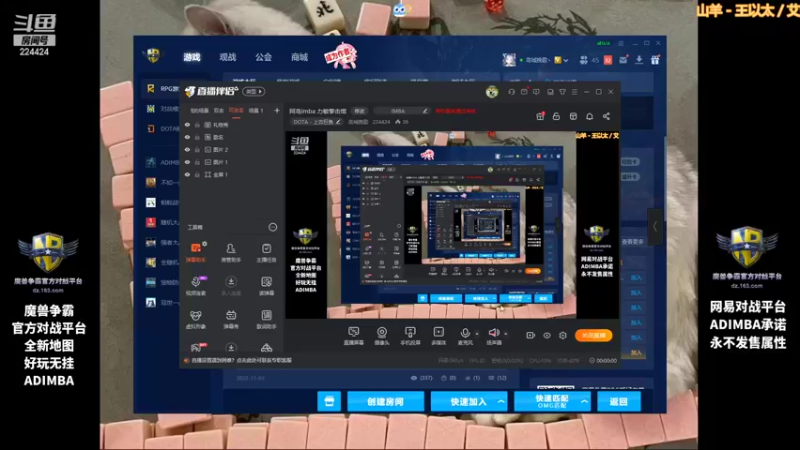Toggle lock on the 图片 2 layer
This screenshot has height=450, width=800.
(x=197, y=149)
